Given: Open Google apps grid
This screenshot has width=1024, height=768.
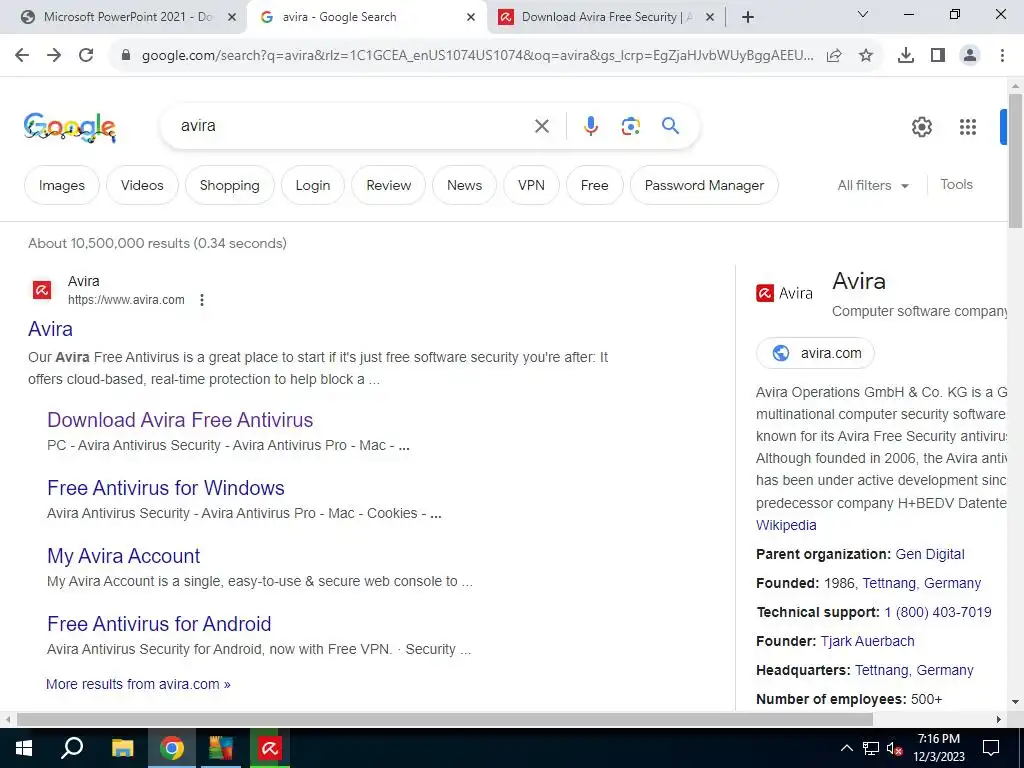Looking at the screenshot, I should 968,127.
